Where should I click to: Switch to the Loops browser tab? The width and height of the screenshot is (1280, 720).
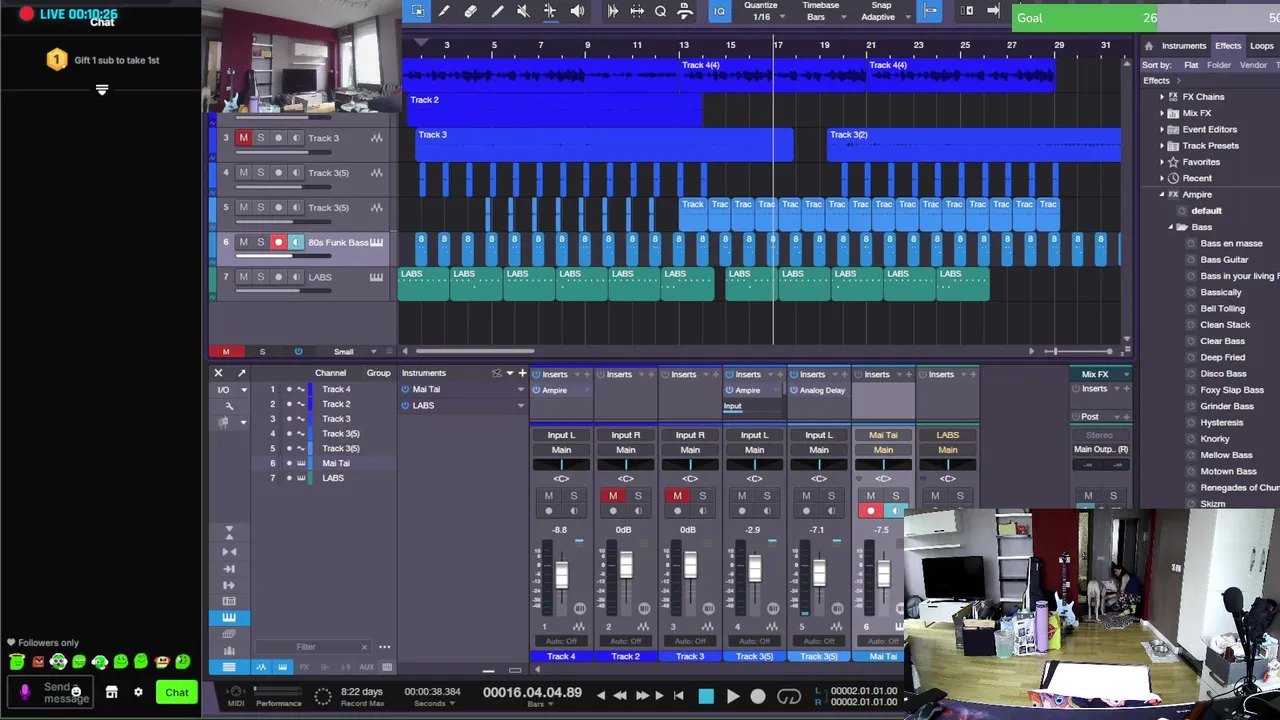(x=1262, y=46)
